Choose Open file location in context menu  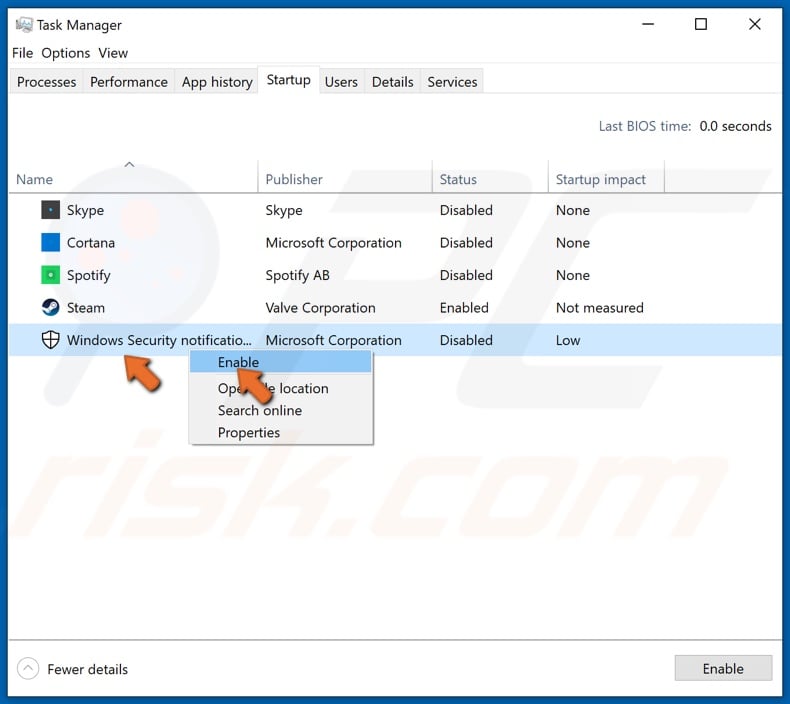[281, 388]
